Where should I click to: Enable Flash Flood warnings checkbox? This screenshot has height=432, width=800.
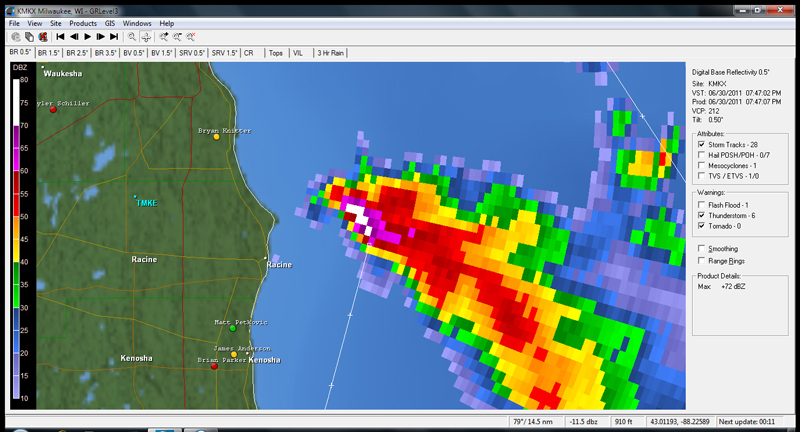(x=702, y=205)
